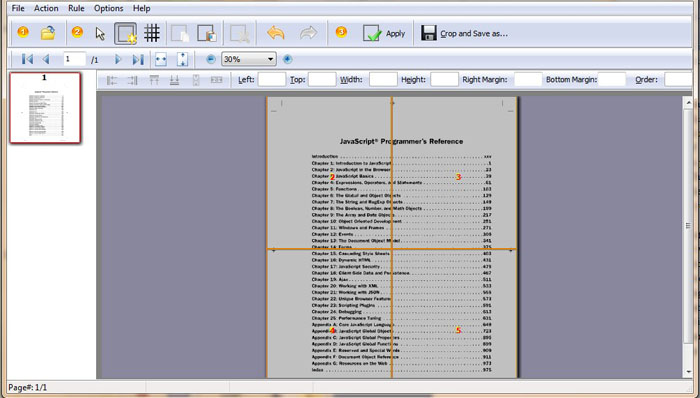Go to the last page
The image size is (700, 398).
point(138,59)
